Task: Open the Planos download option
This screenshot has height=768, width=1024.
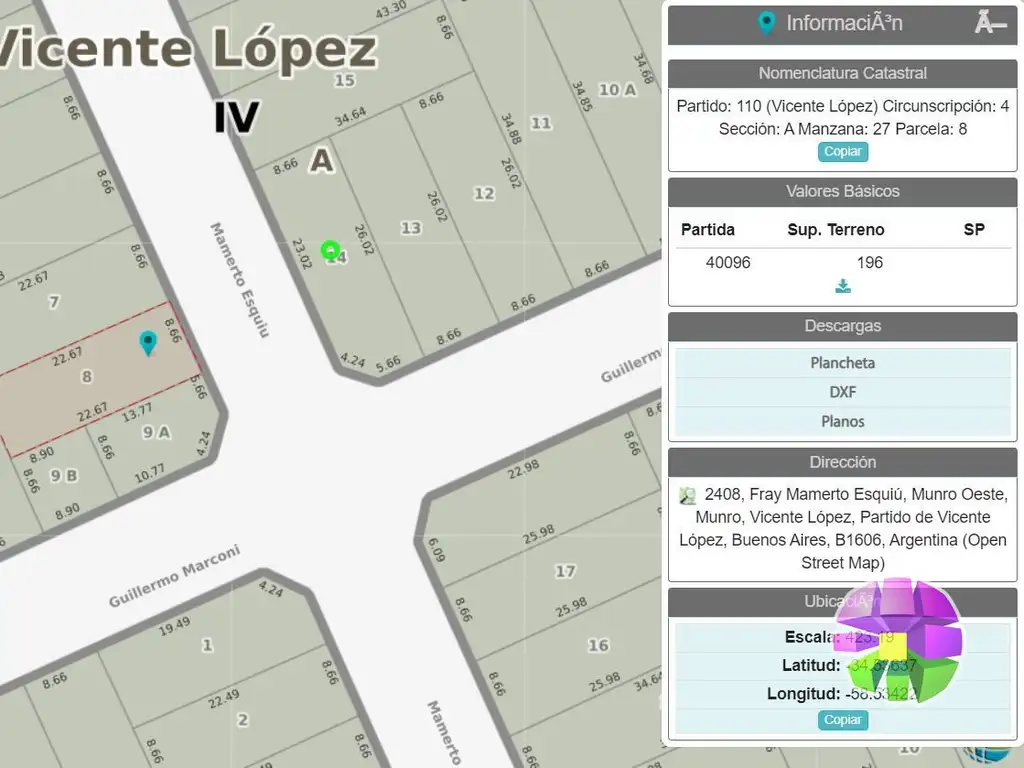Action: (842, 421)
